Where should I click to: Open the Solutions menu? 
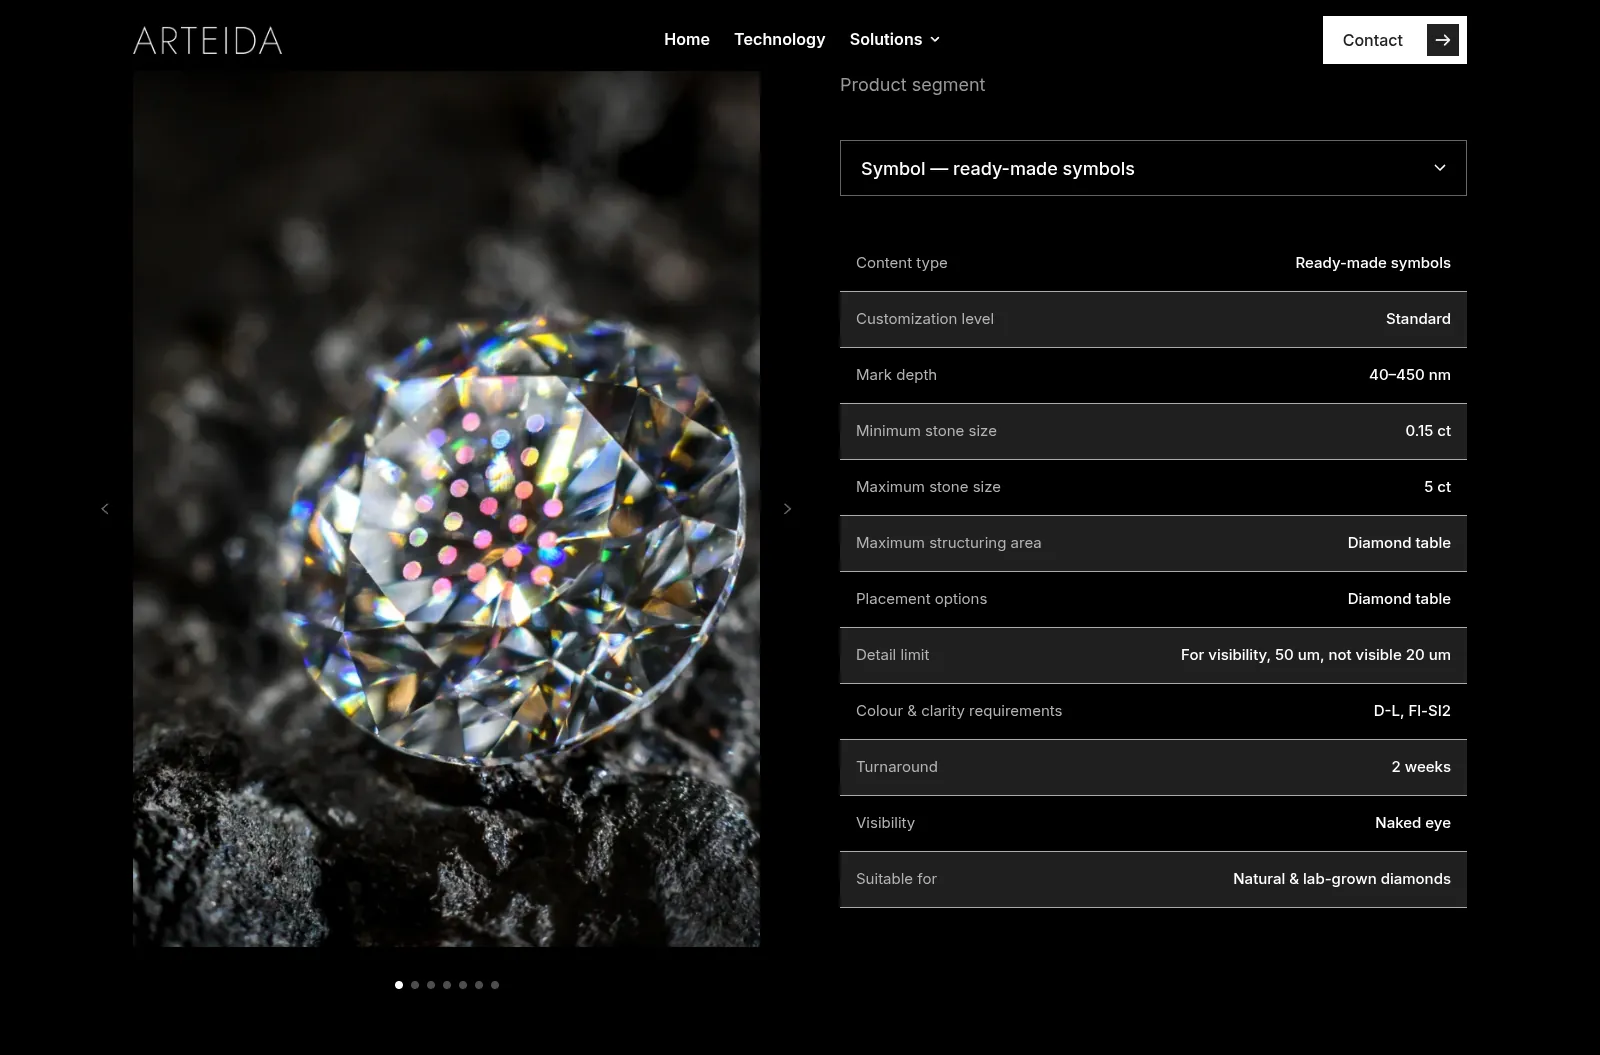(886, 39)
